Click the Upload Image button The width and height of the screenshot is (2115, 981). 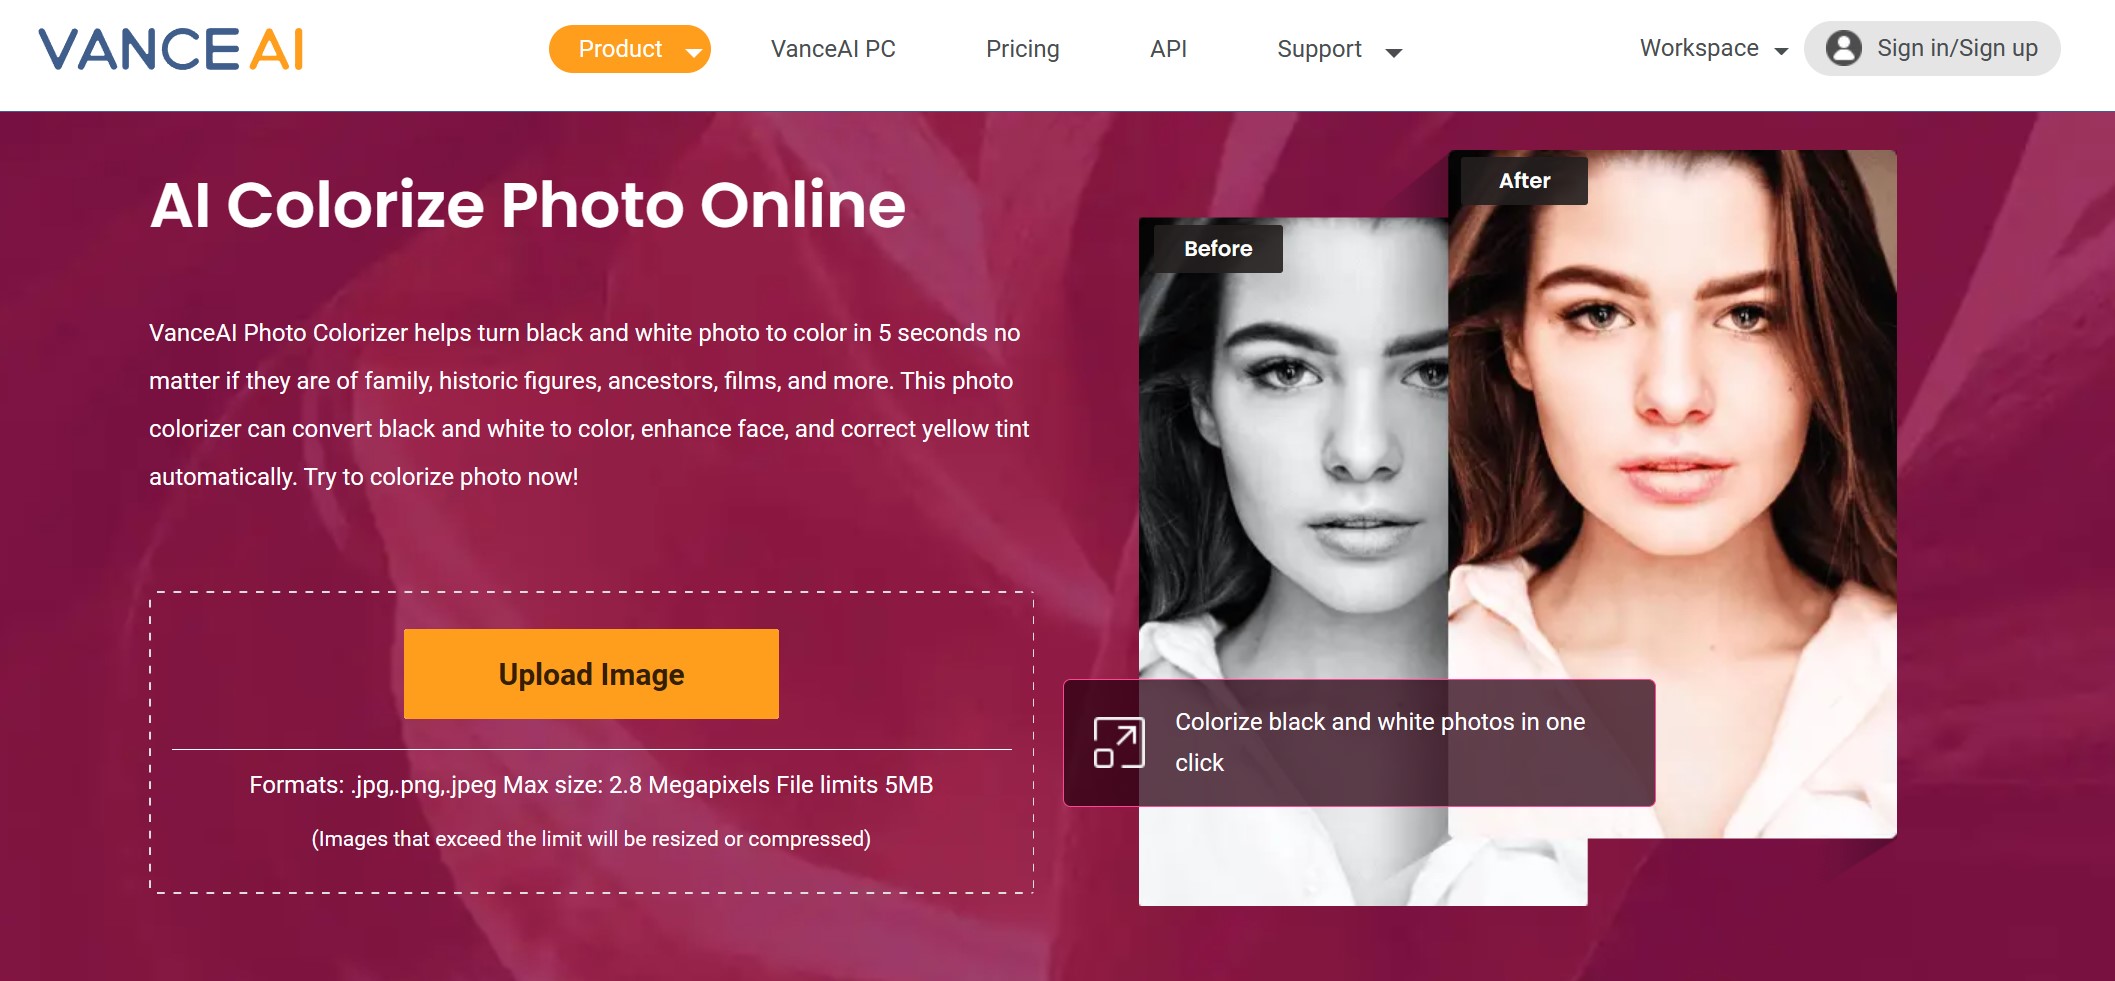tap(591, 674)
